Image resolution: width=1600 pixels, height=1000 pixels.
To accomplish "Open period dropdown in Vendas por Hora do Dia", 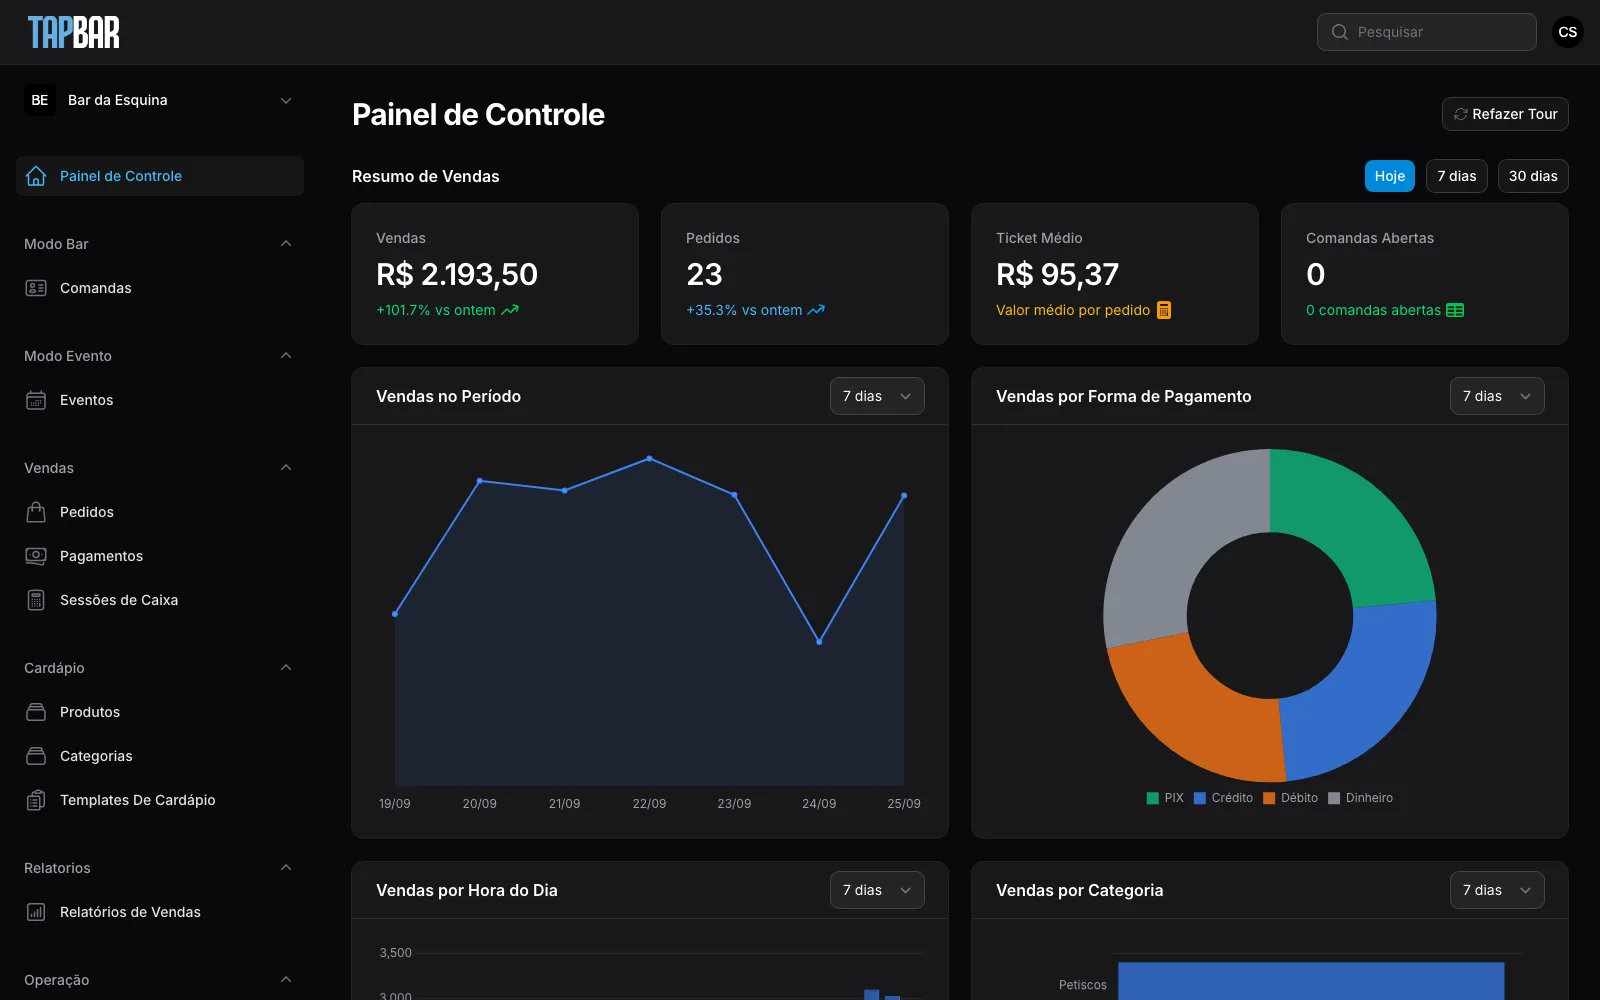I will (x=877, y=890).
